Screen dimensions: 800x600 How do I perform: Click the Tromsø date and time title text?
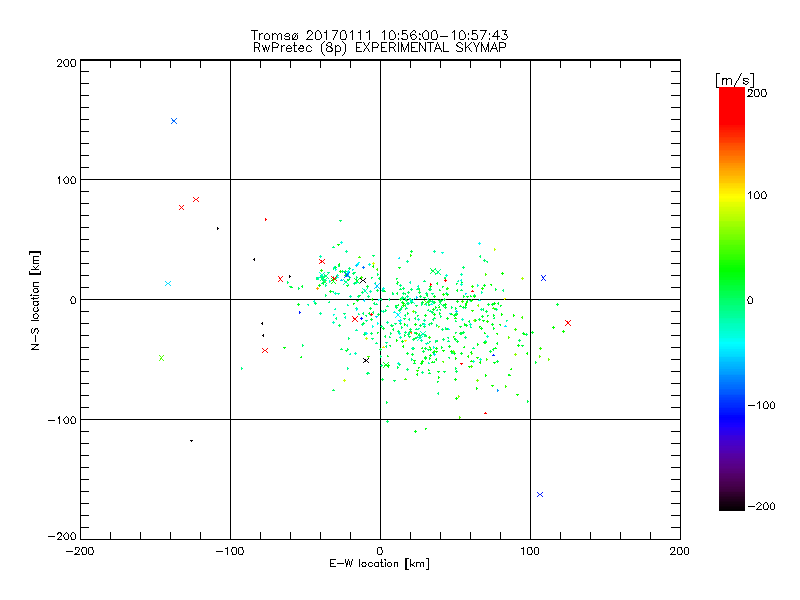tap(379, 35)
